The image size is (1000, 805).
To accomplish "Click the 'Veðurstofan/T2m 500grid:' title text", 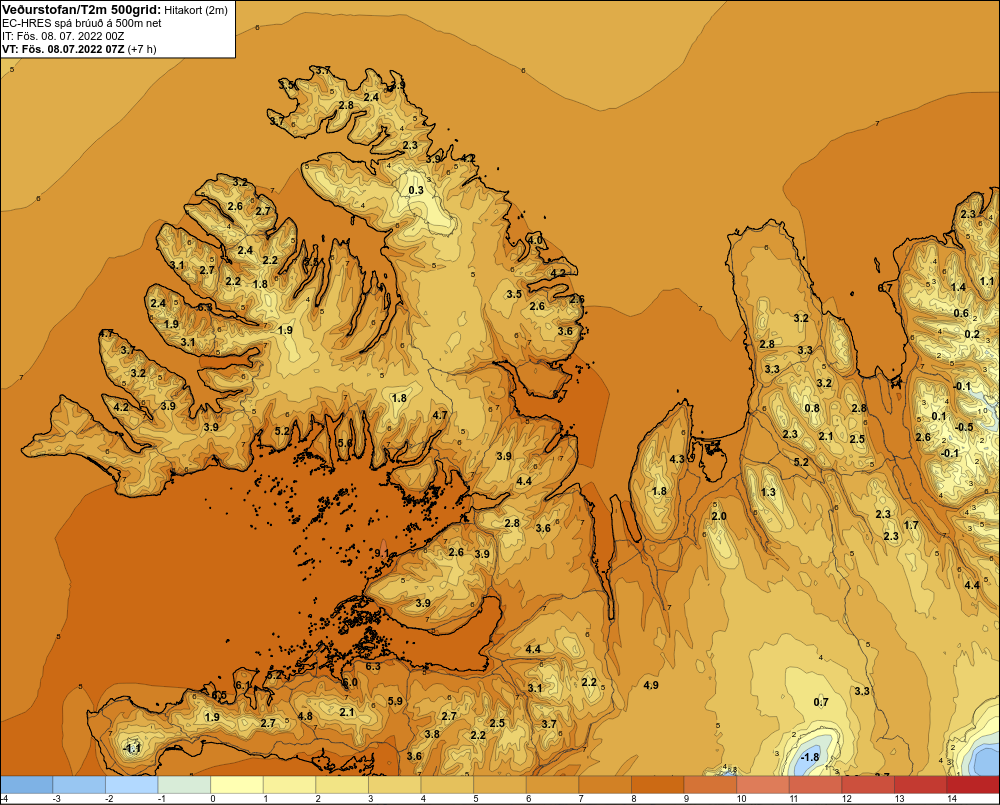I will click(82, 10).
